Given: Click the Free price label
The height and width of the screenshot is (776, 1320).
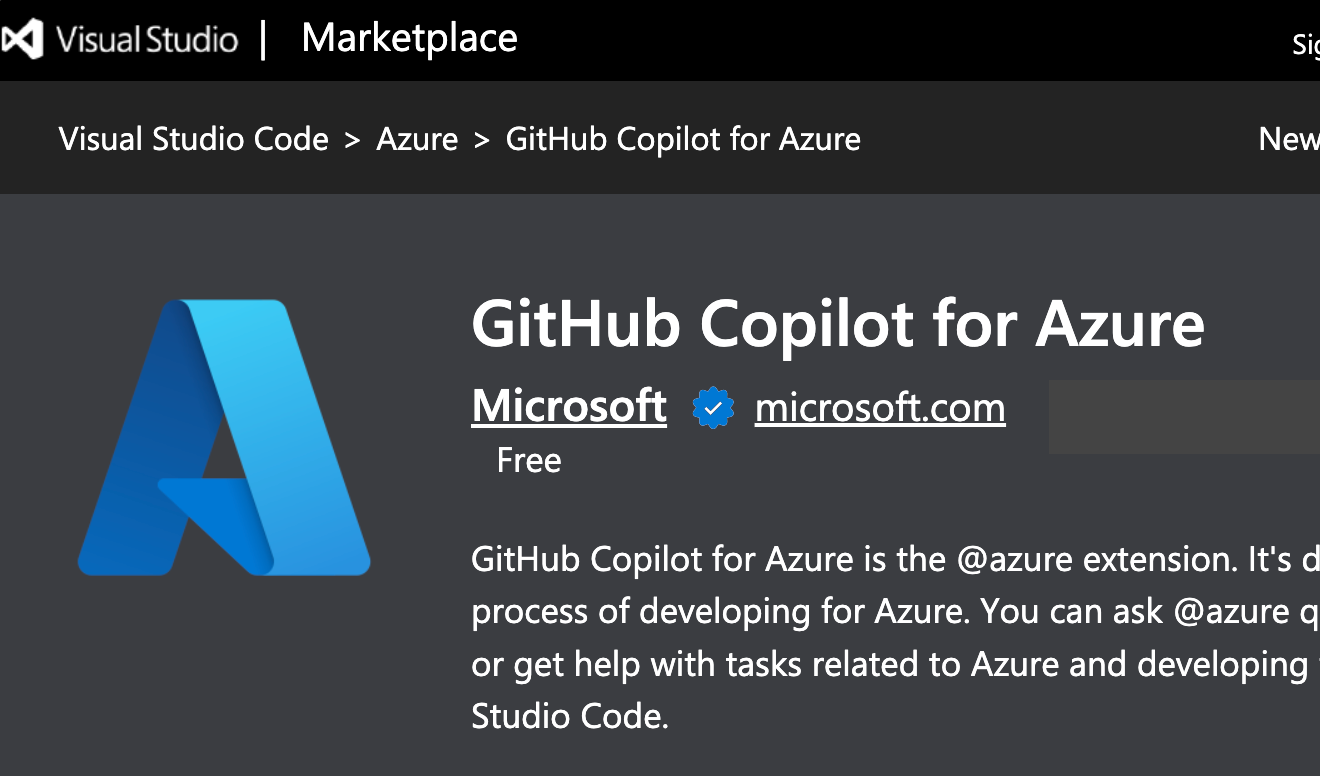Looking at the screenshot, I should (x=529, y=460).
